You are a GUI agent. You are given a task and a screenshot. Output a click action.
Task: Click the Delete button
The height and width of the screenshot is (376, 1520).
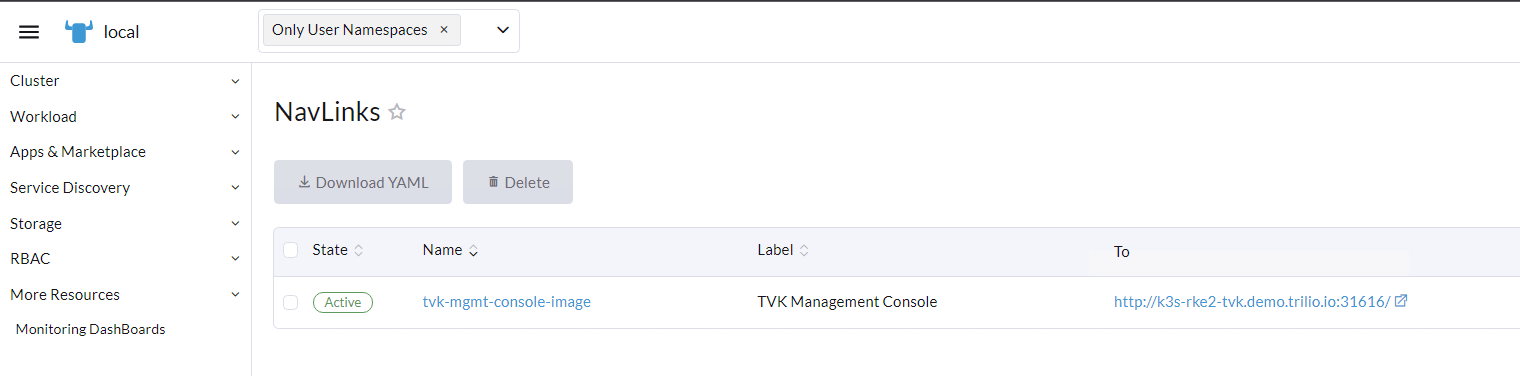click(518, 182)
